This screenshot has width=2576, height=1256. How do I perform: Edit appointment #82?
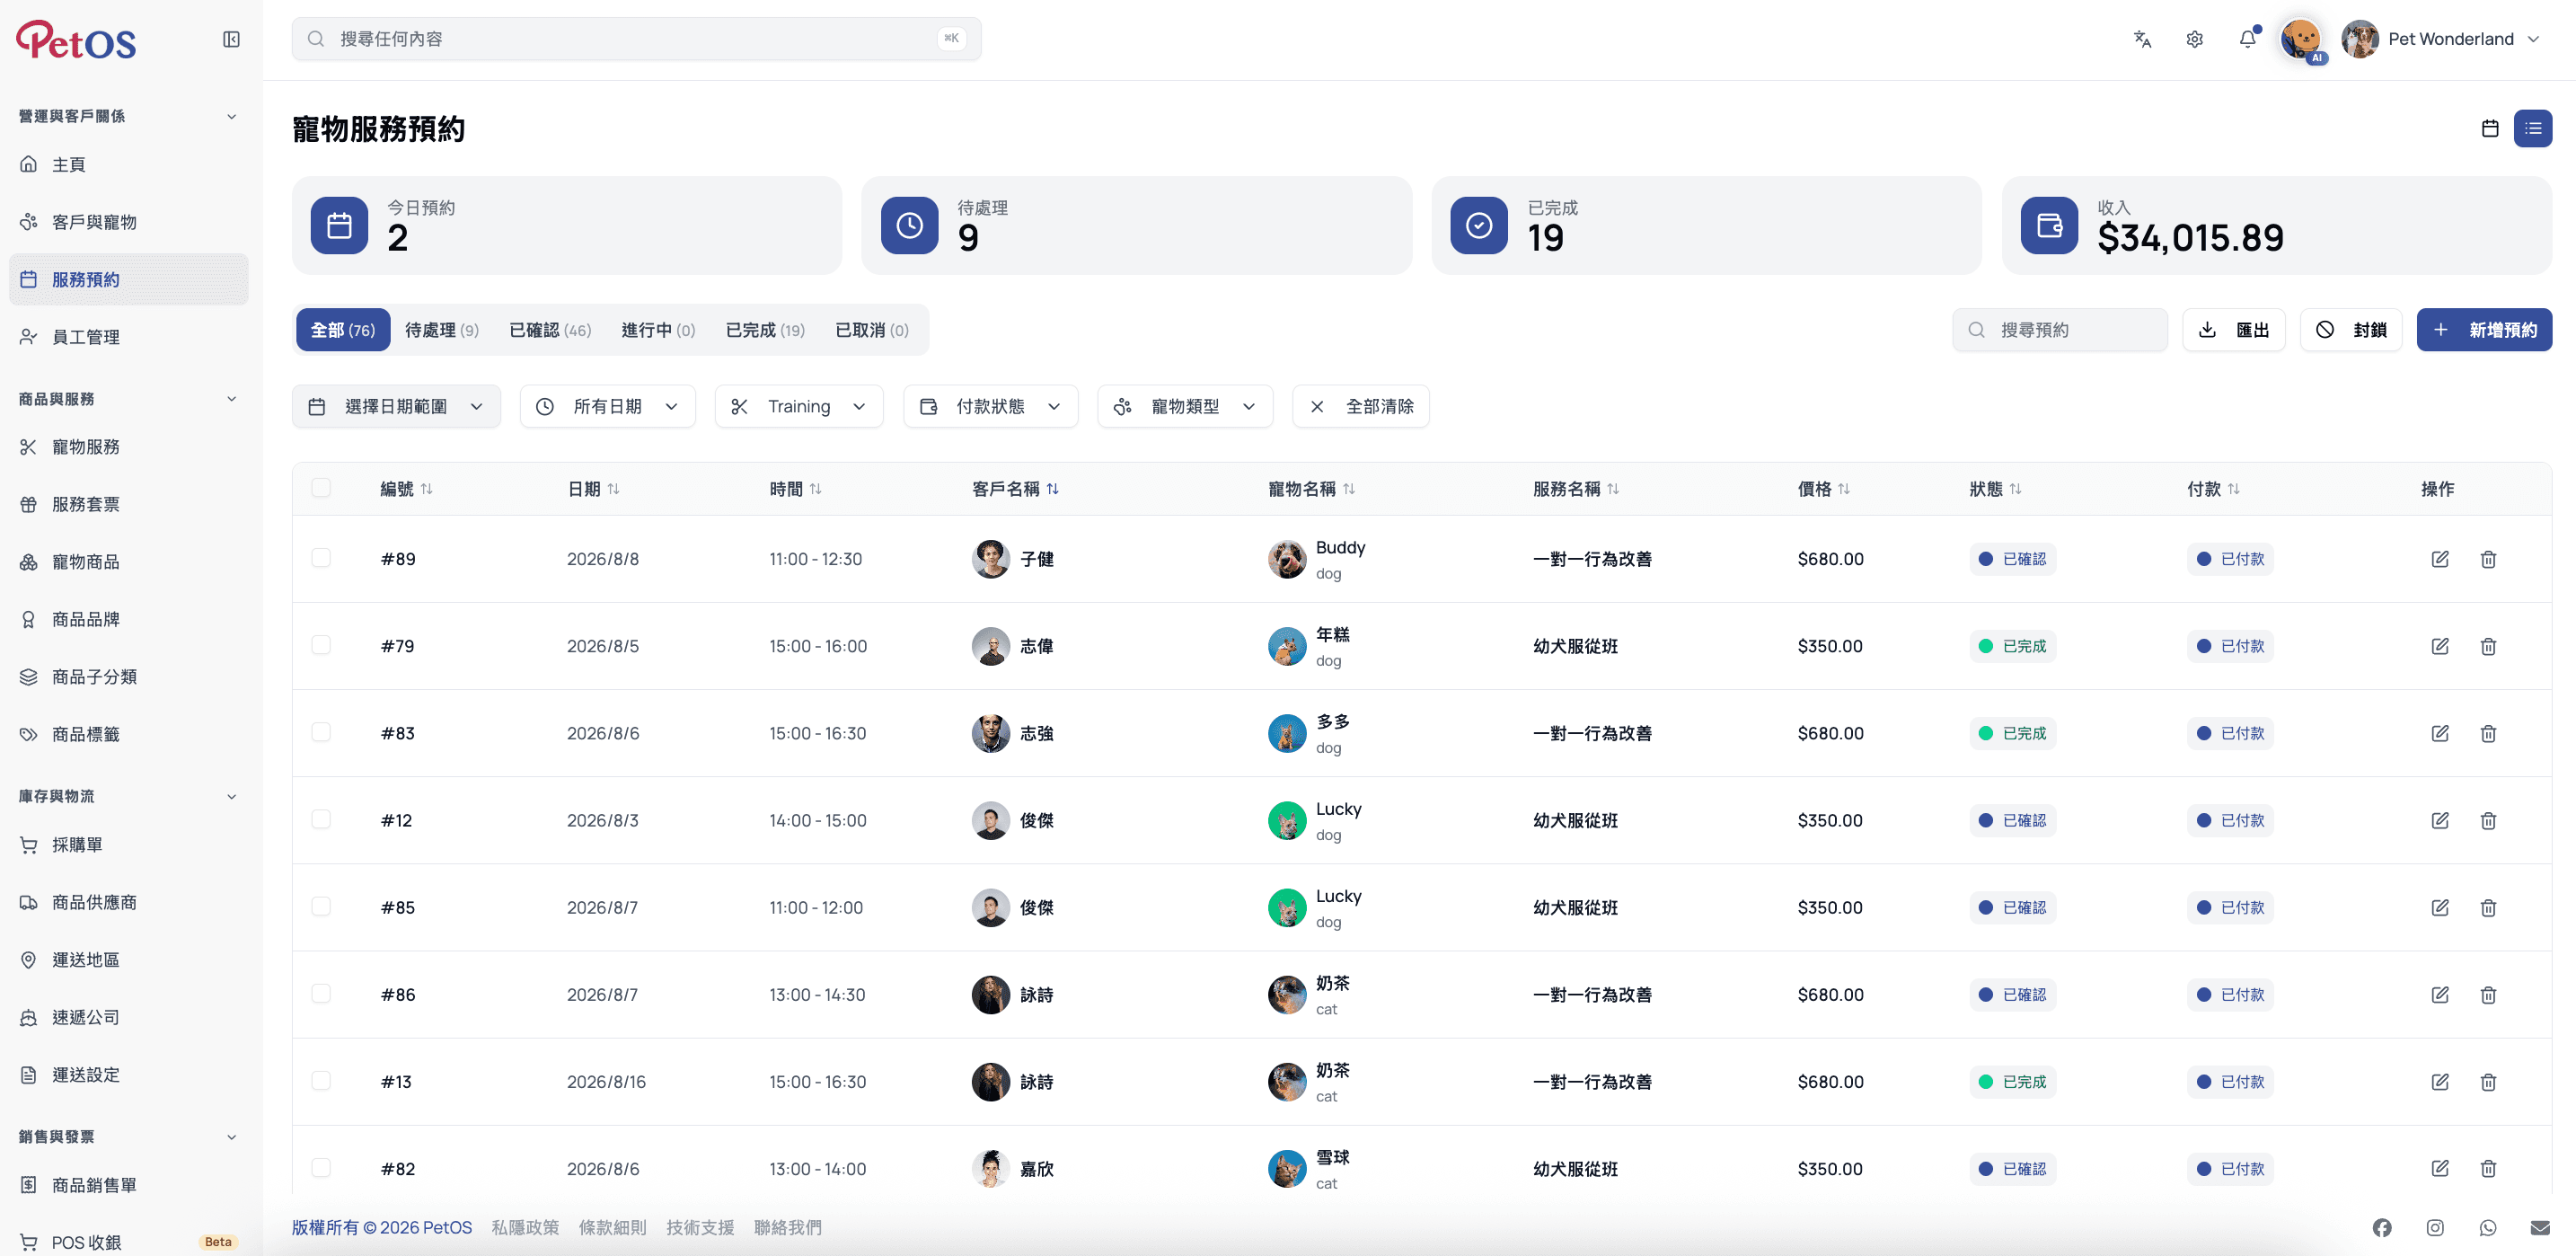2440,1168
